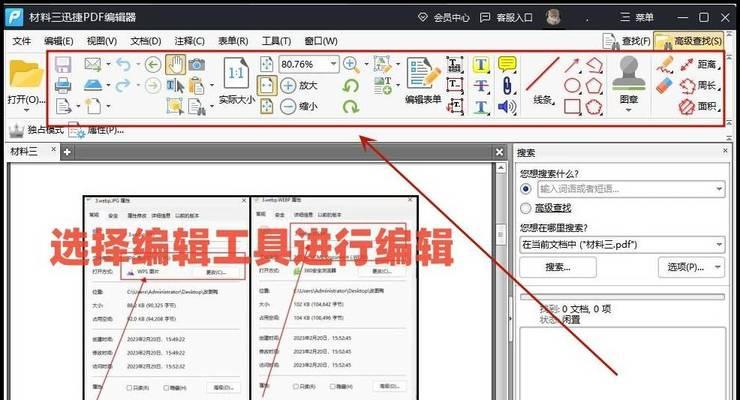Image resolution: width=740 pixels, height=400 pixels.
Task: Rotate the page clockwise
Action: click(351, 107)
